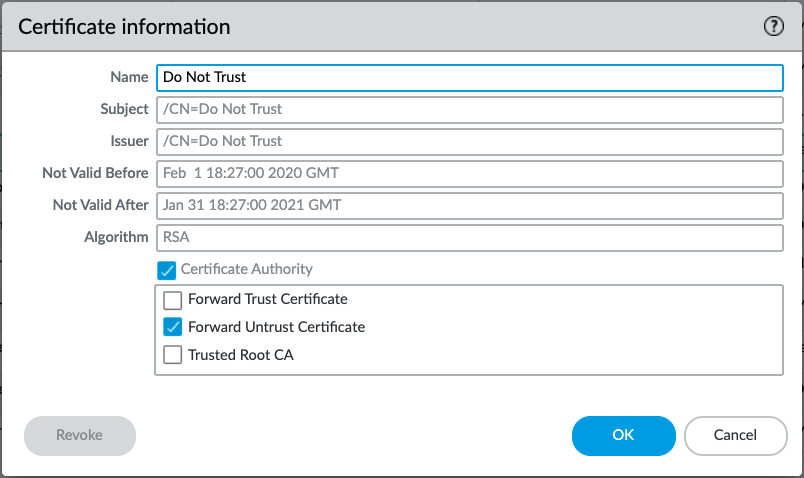The image size is (804, 478).
Task: Open the help question mark icon
Action: 774,27
